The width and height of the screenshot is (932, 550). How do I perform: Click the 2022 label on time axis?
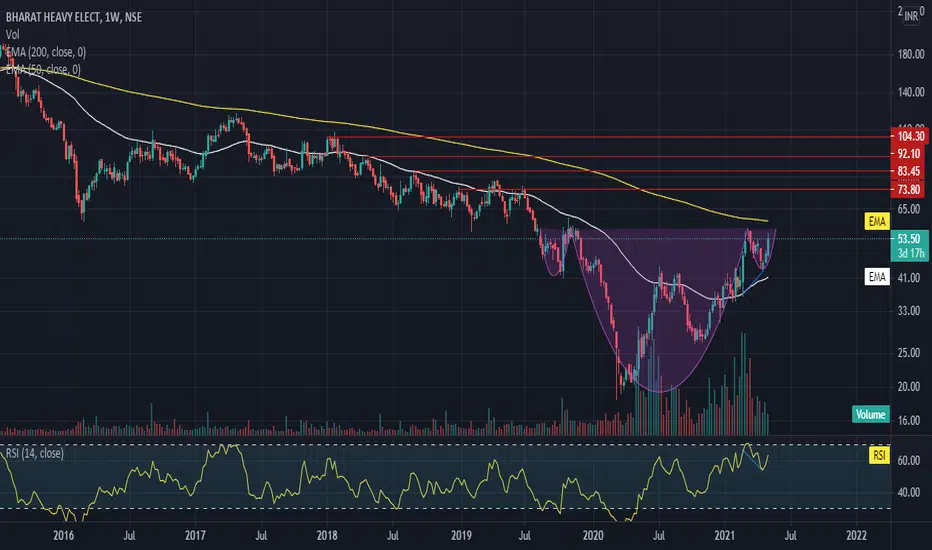857,536
